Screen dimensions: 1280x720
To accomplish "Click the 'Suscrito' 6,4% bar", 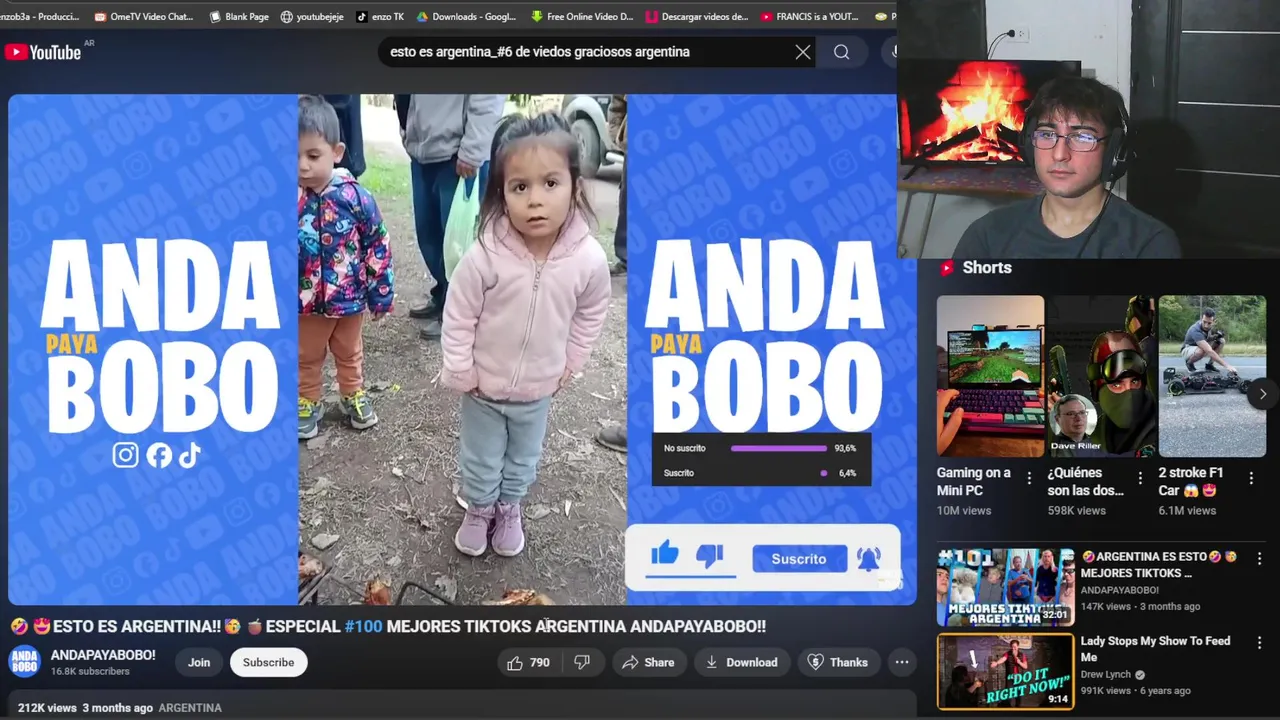I will pyautogui.click(x=824, y=473).
